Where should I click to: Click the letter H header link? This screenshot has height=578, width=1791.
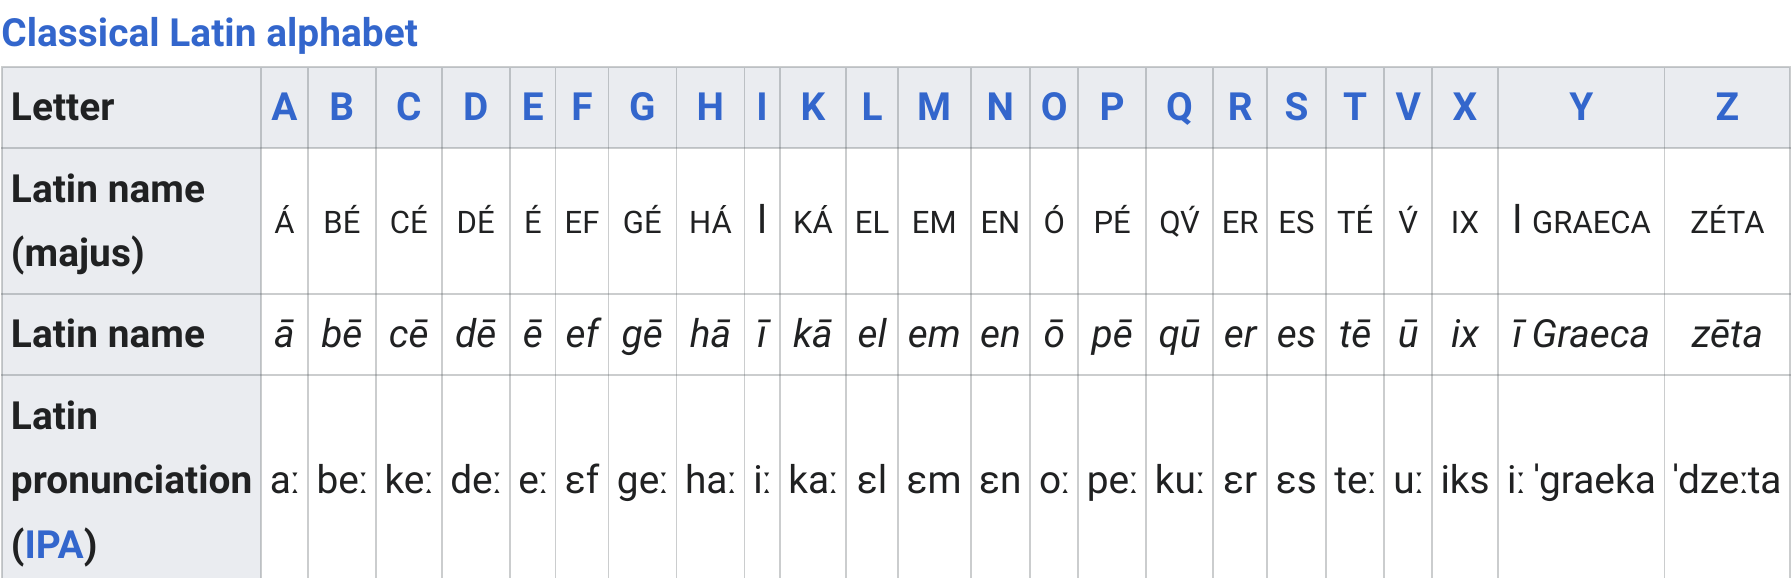[710, 107]
